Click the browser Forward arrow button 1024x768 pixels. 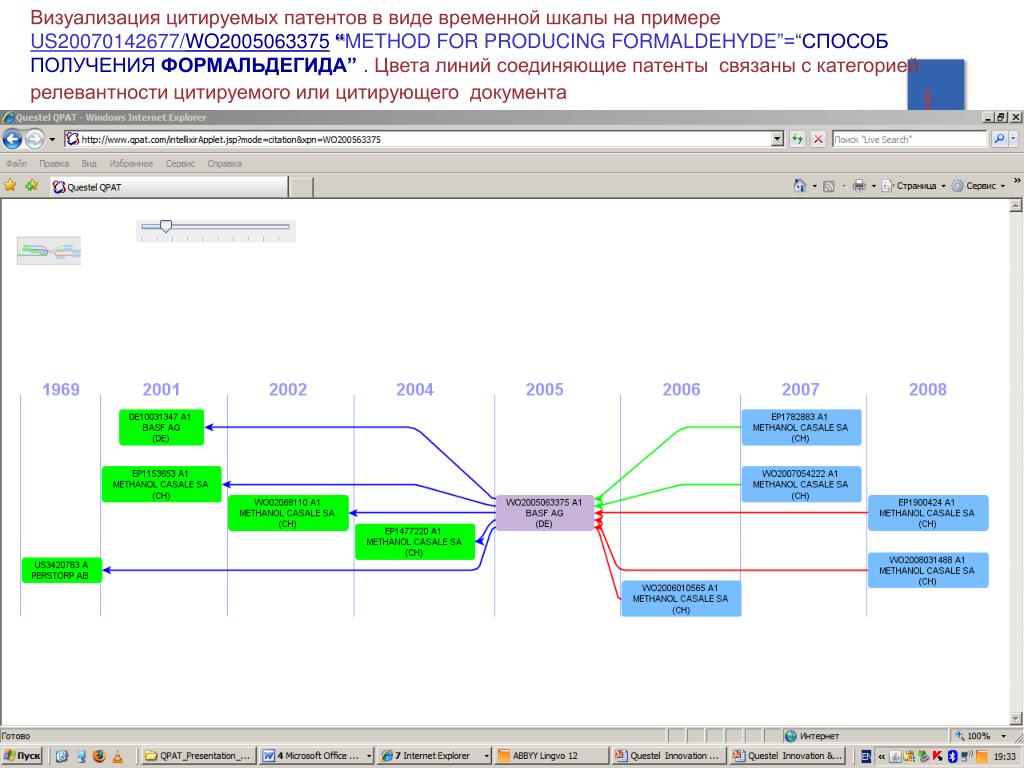click(x=35, y=139)
